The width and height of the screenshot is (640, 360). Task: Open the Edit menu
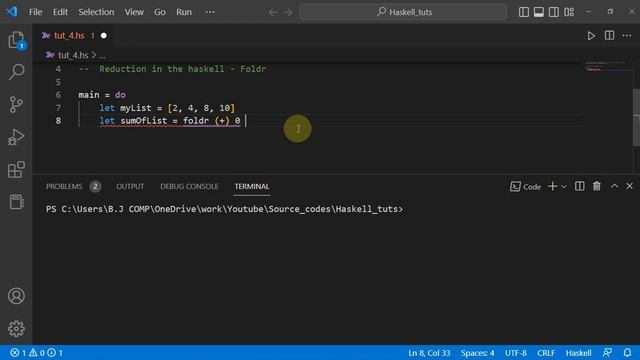(x=60, y=12)
